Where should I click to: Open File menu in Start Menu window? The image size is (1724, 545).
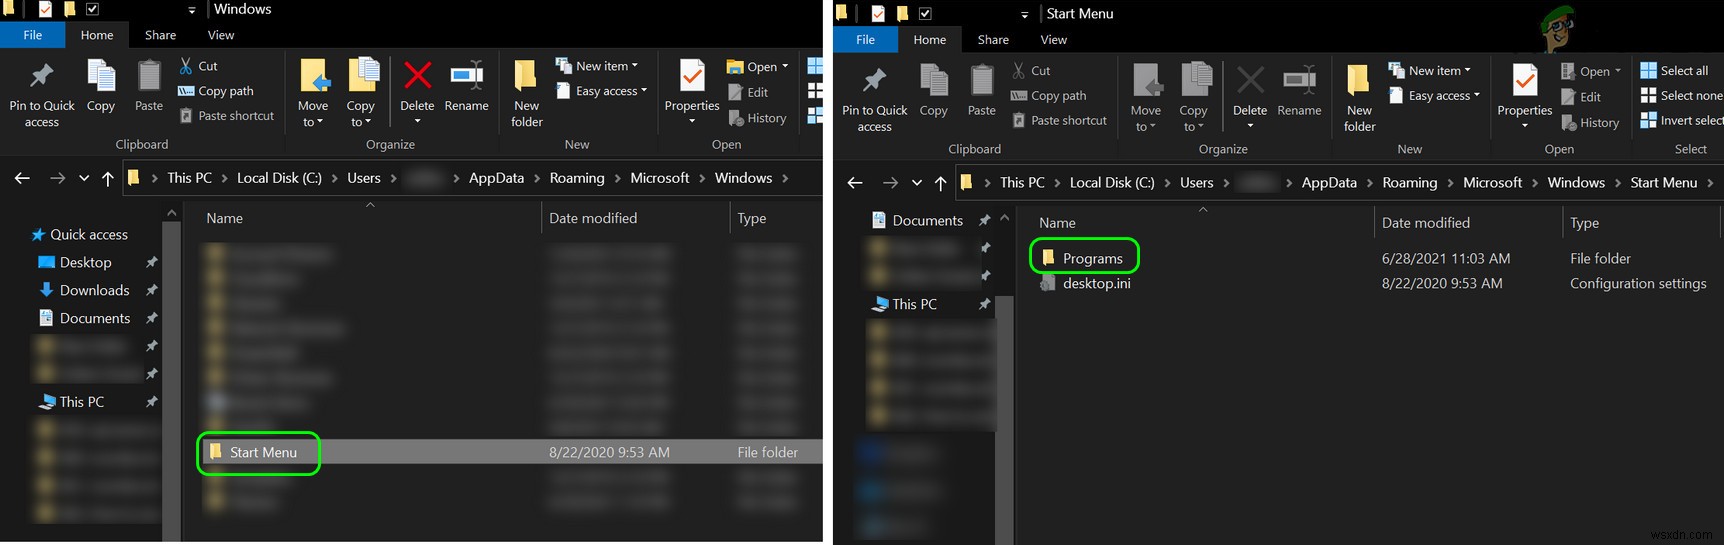[x=866, y=40]
